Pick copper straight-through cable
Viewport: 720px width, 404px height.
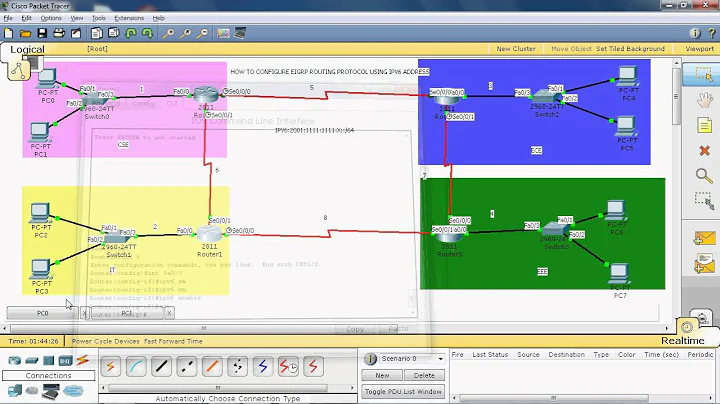click(161, 366)
